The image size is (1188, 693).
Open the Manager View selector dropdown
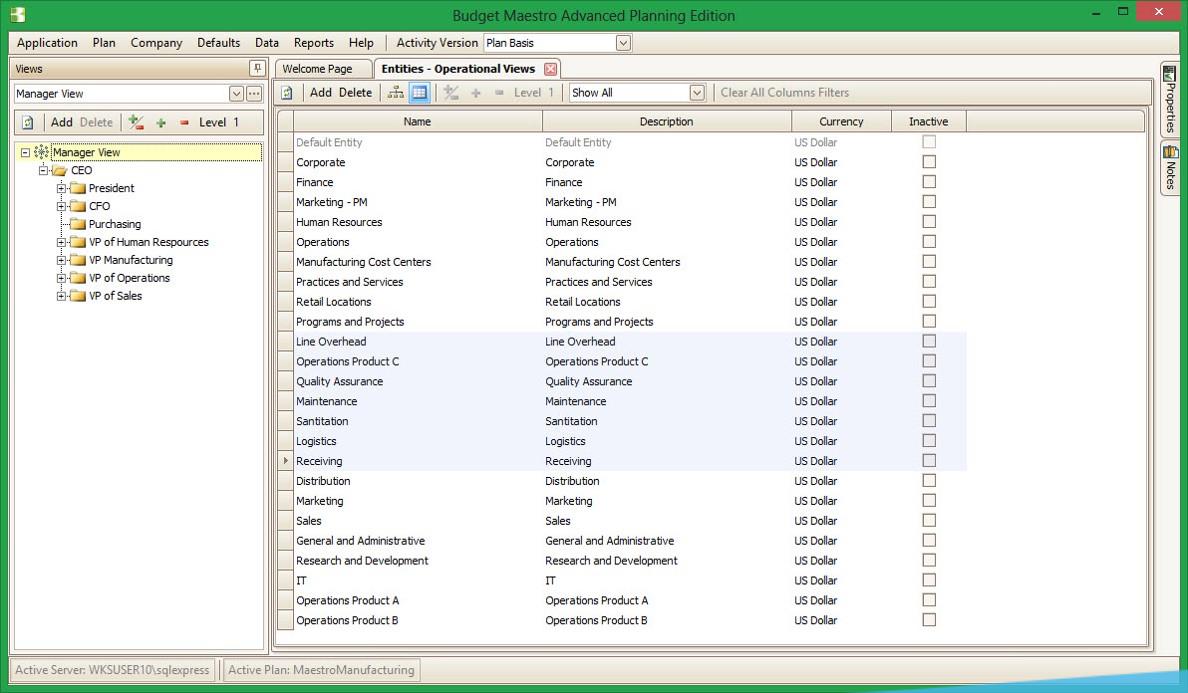(236, 94)
